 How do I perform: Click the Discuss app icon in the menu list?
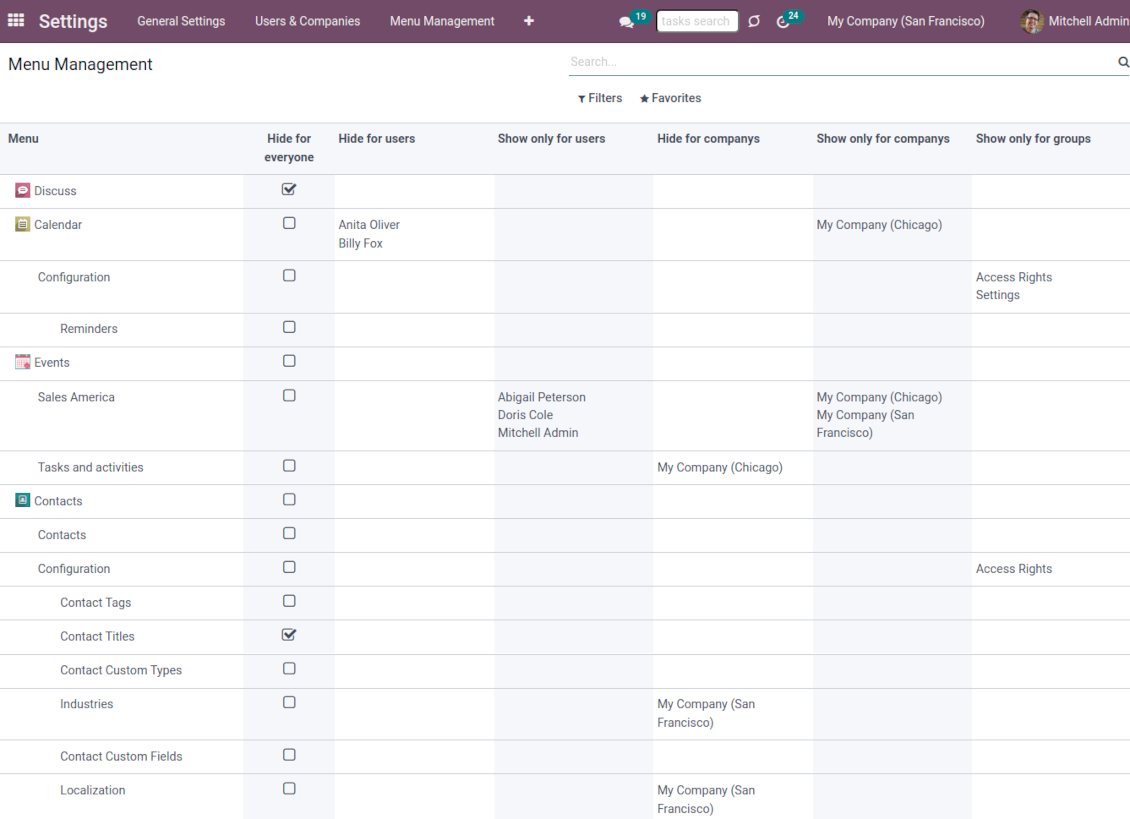tap(22, 190)
